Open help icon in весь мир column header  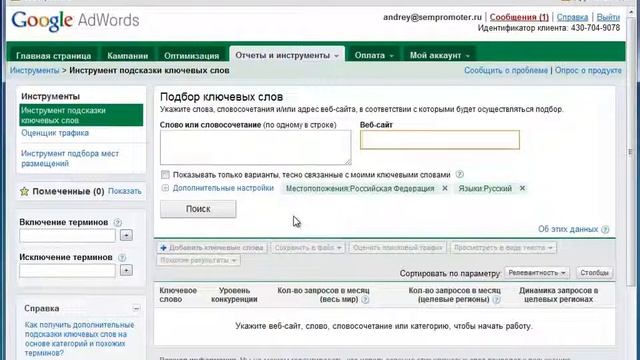click(x=365, y=300)
